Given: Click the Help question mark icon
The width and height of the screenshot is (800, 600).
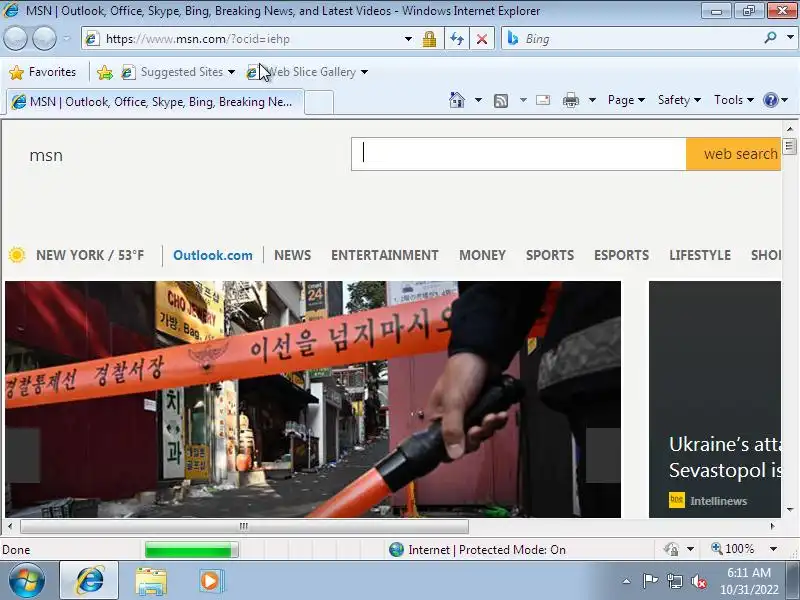Looking at the screenshot, I should pyautogui.click(x=770, y=100).
